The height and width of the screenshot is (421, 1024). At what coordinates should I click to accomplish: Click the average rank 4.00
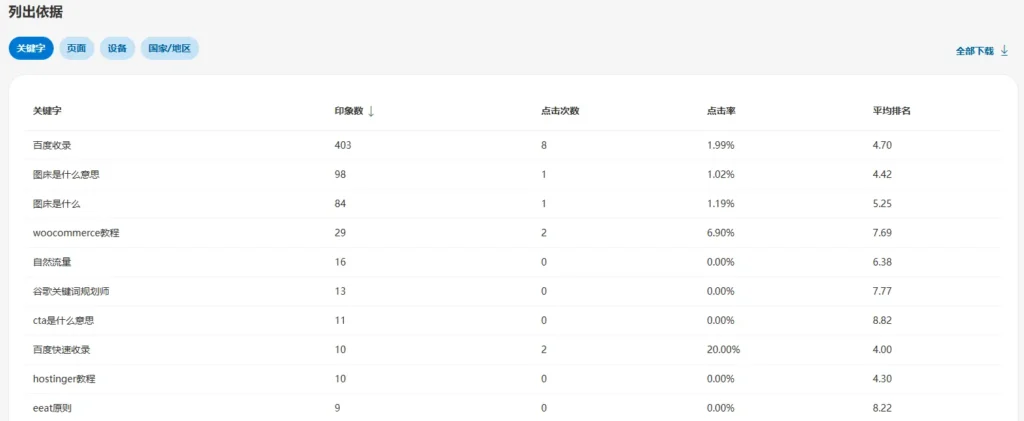coord(882,350)
